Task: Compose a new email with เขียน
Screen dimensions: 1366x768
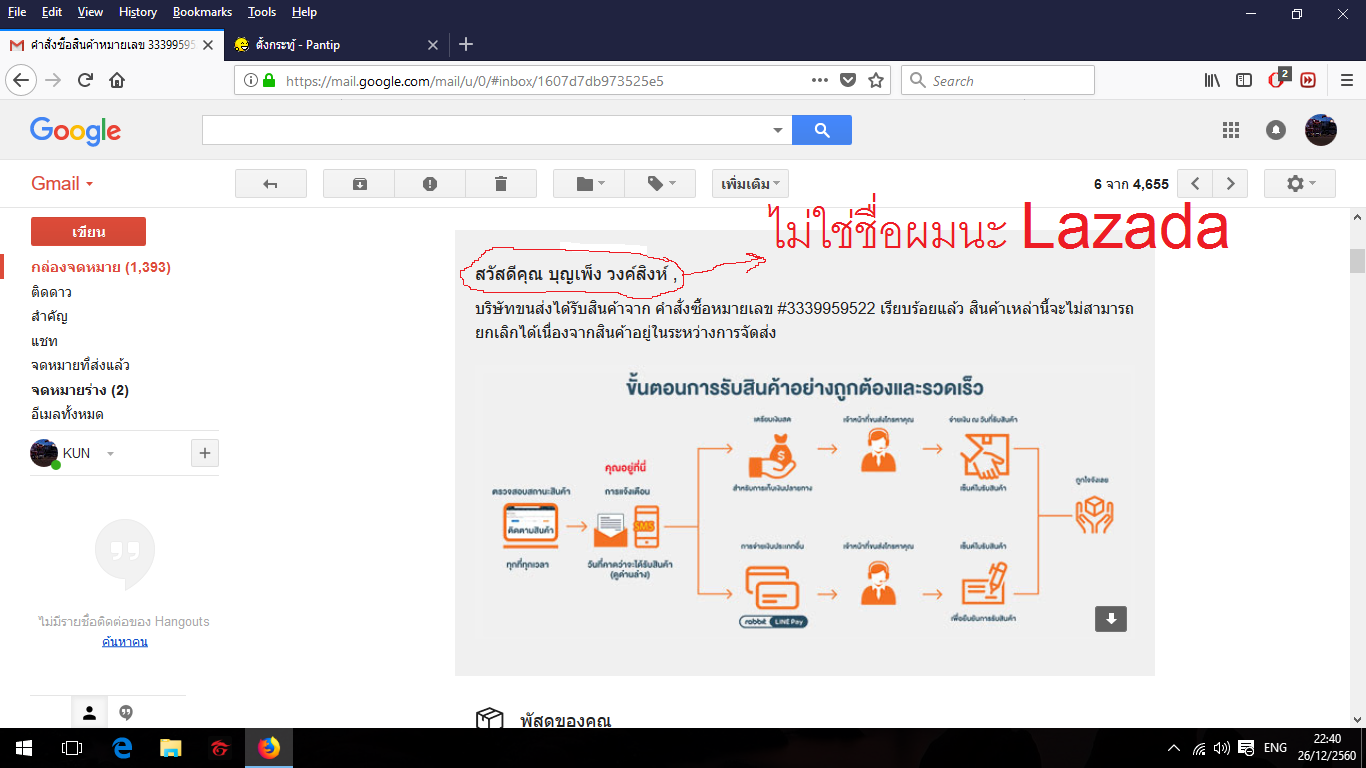Action: [x=88, y=232]
